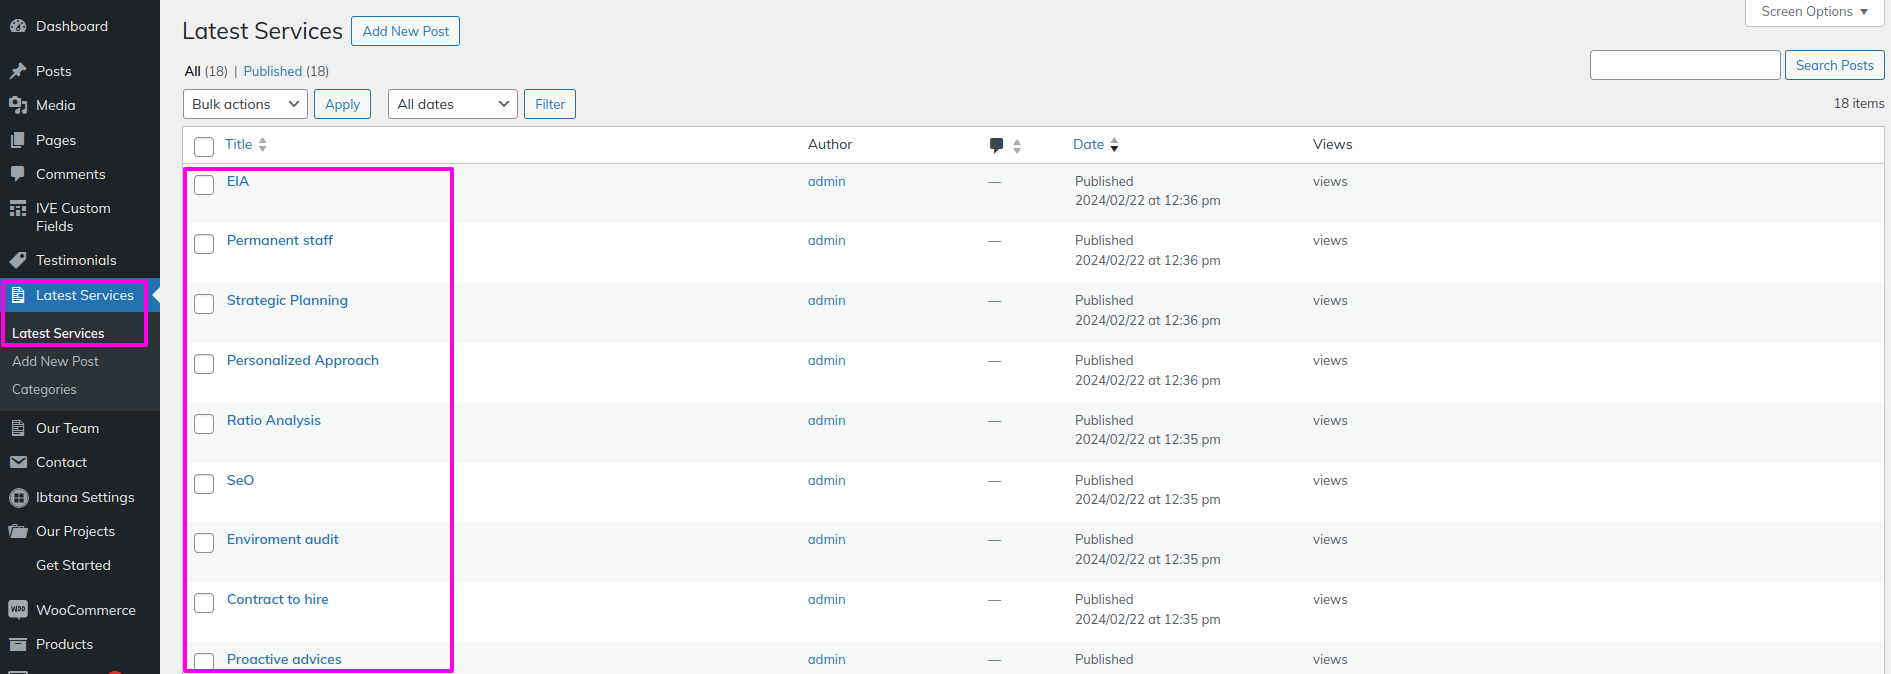Click the Posts pushpin icon

tap(18, 71)
